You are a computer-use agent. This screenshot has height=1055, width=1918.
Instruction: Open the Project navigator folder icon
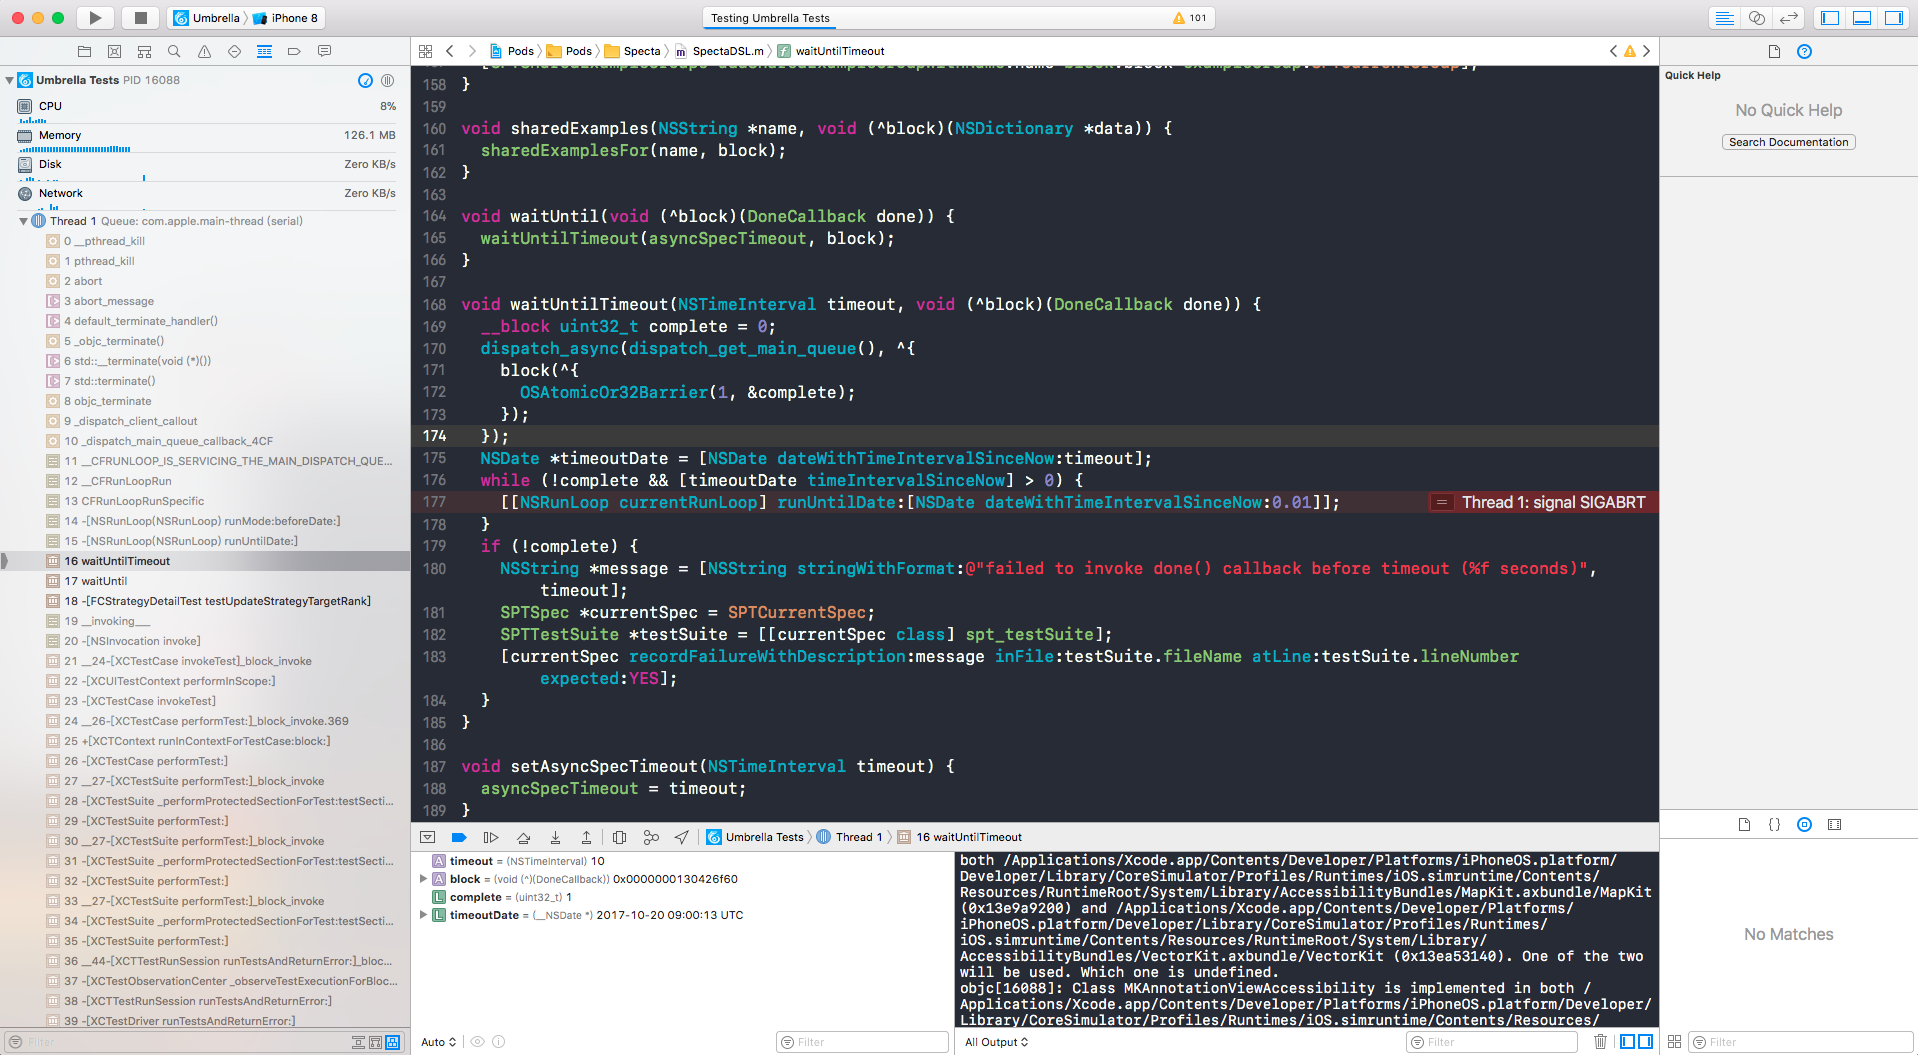pos(84,51)
